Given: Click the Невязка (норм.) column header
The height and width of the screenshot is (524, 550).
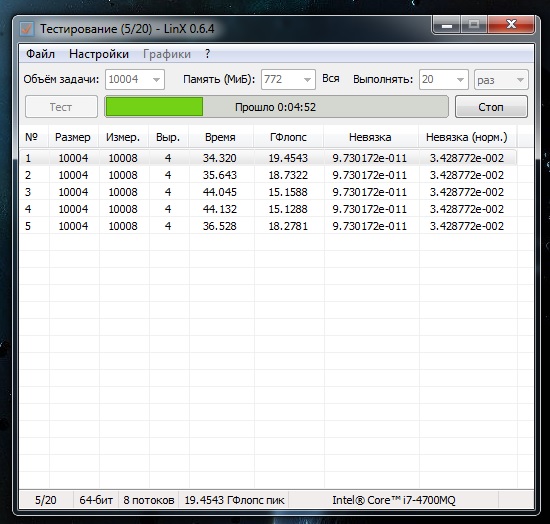Looking at the screenshot, I should point(467,137).
